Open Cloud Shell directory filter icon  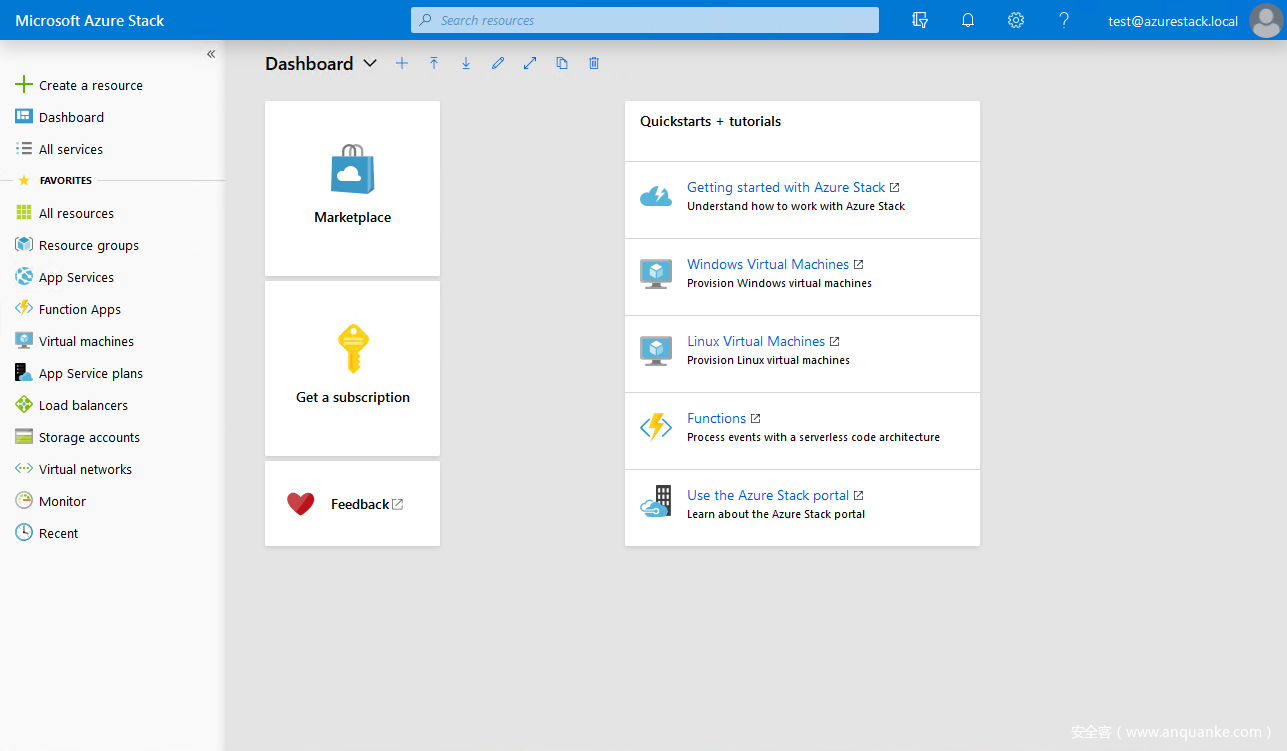920,20
